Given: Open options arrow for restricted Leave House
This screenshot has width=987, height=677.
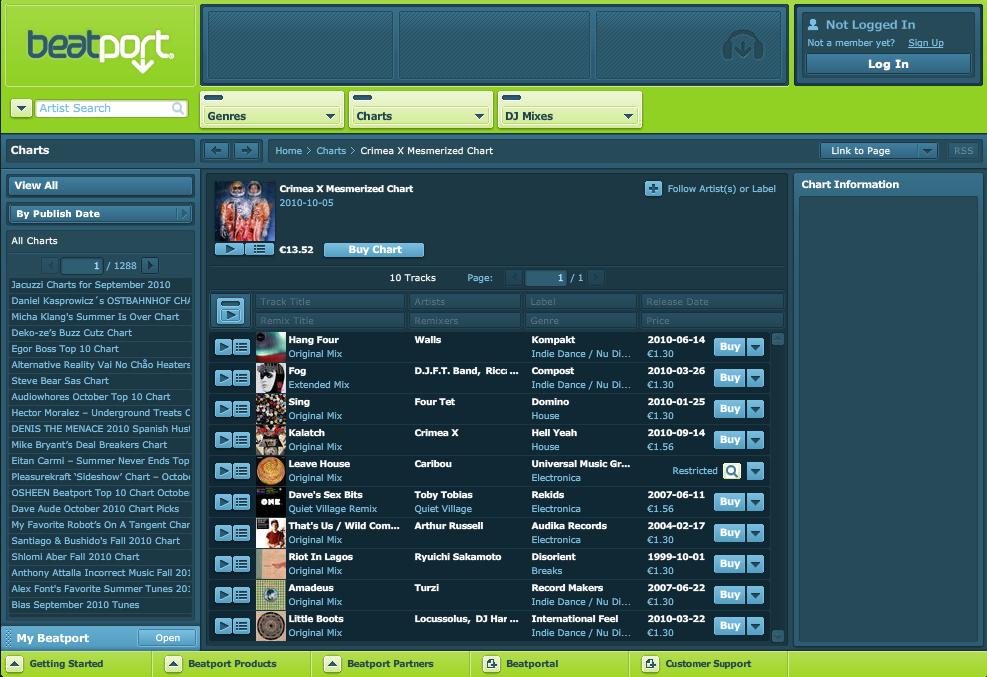Looking at the screenshot, I should (755, 471).
